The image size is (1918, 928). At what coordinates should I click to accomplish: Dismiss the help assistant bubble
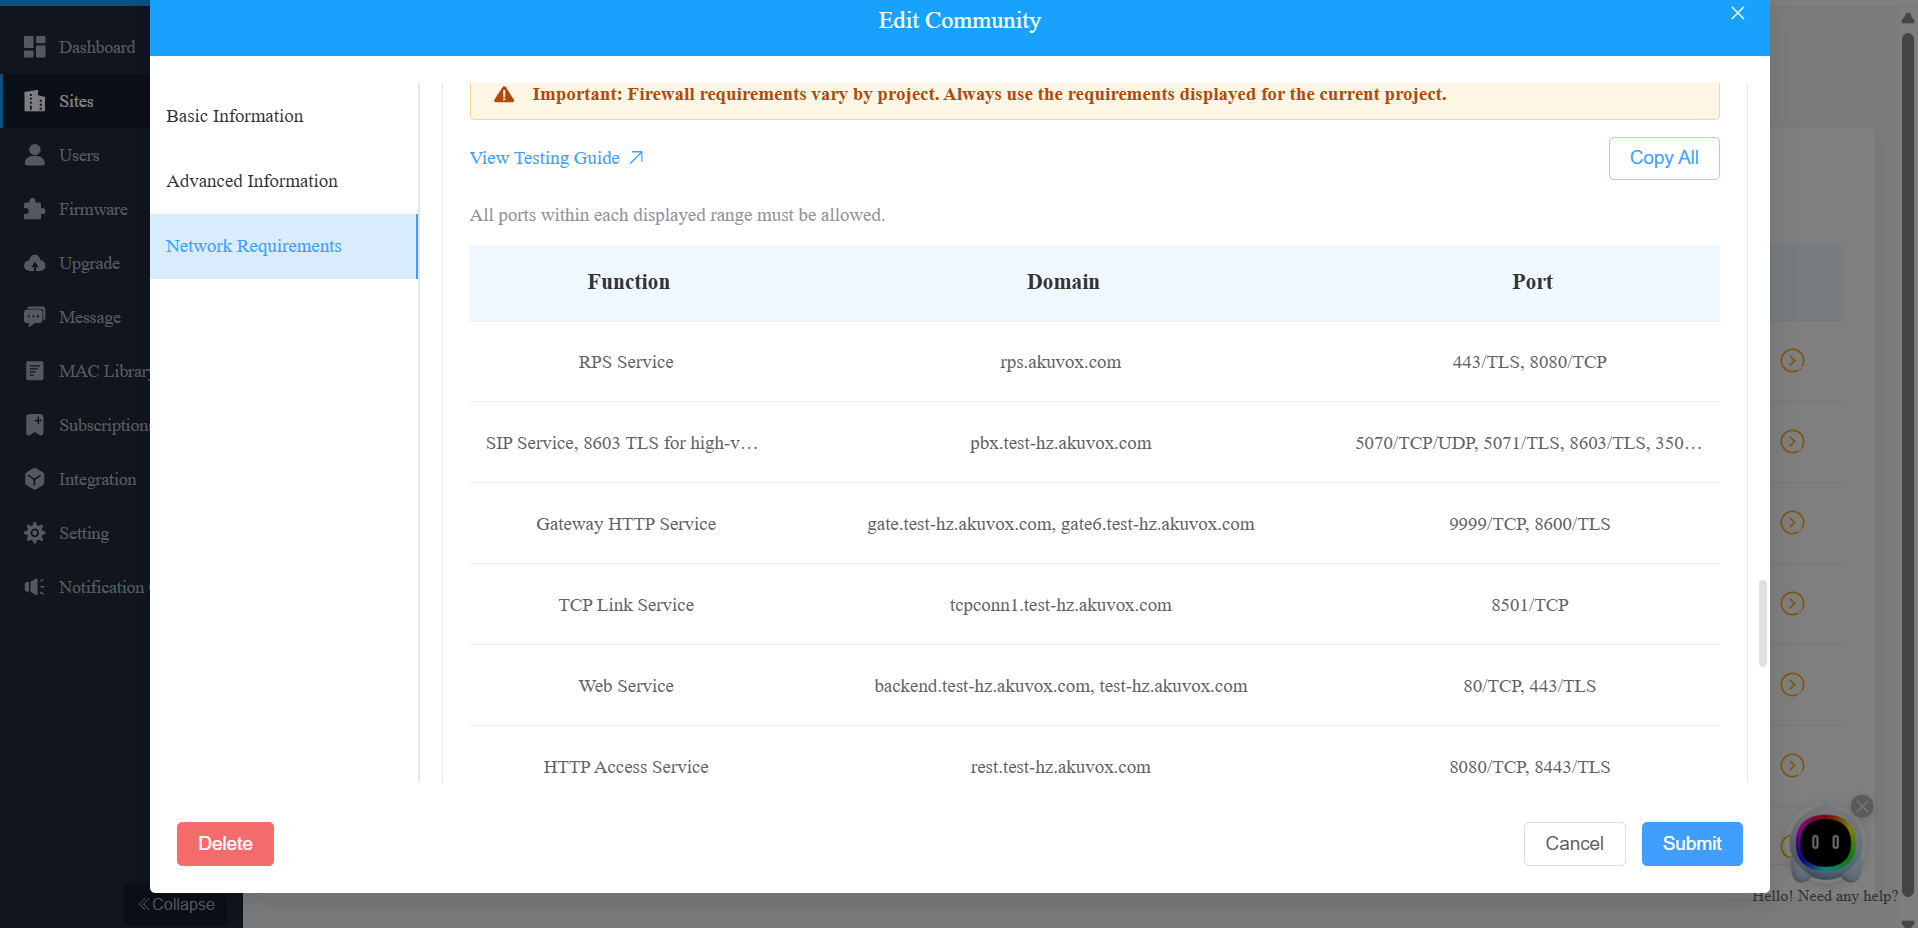(1862, 806)
